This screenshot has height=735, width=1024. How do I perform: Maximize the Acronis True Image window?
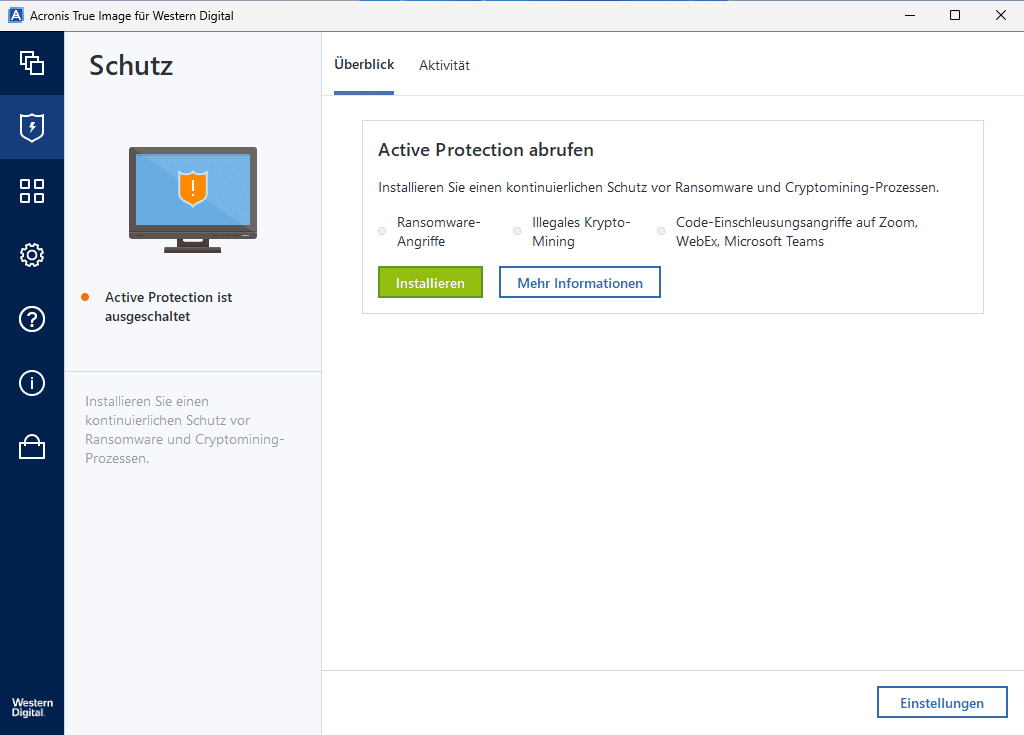coord(955,15)
